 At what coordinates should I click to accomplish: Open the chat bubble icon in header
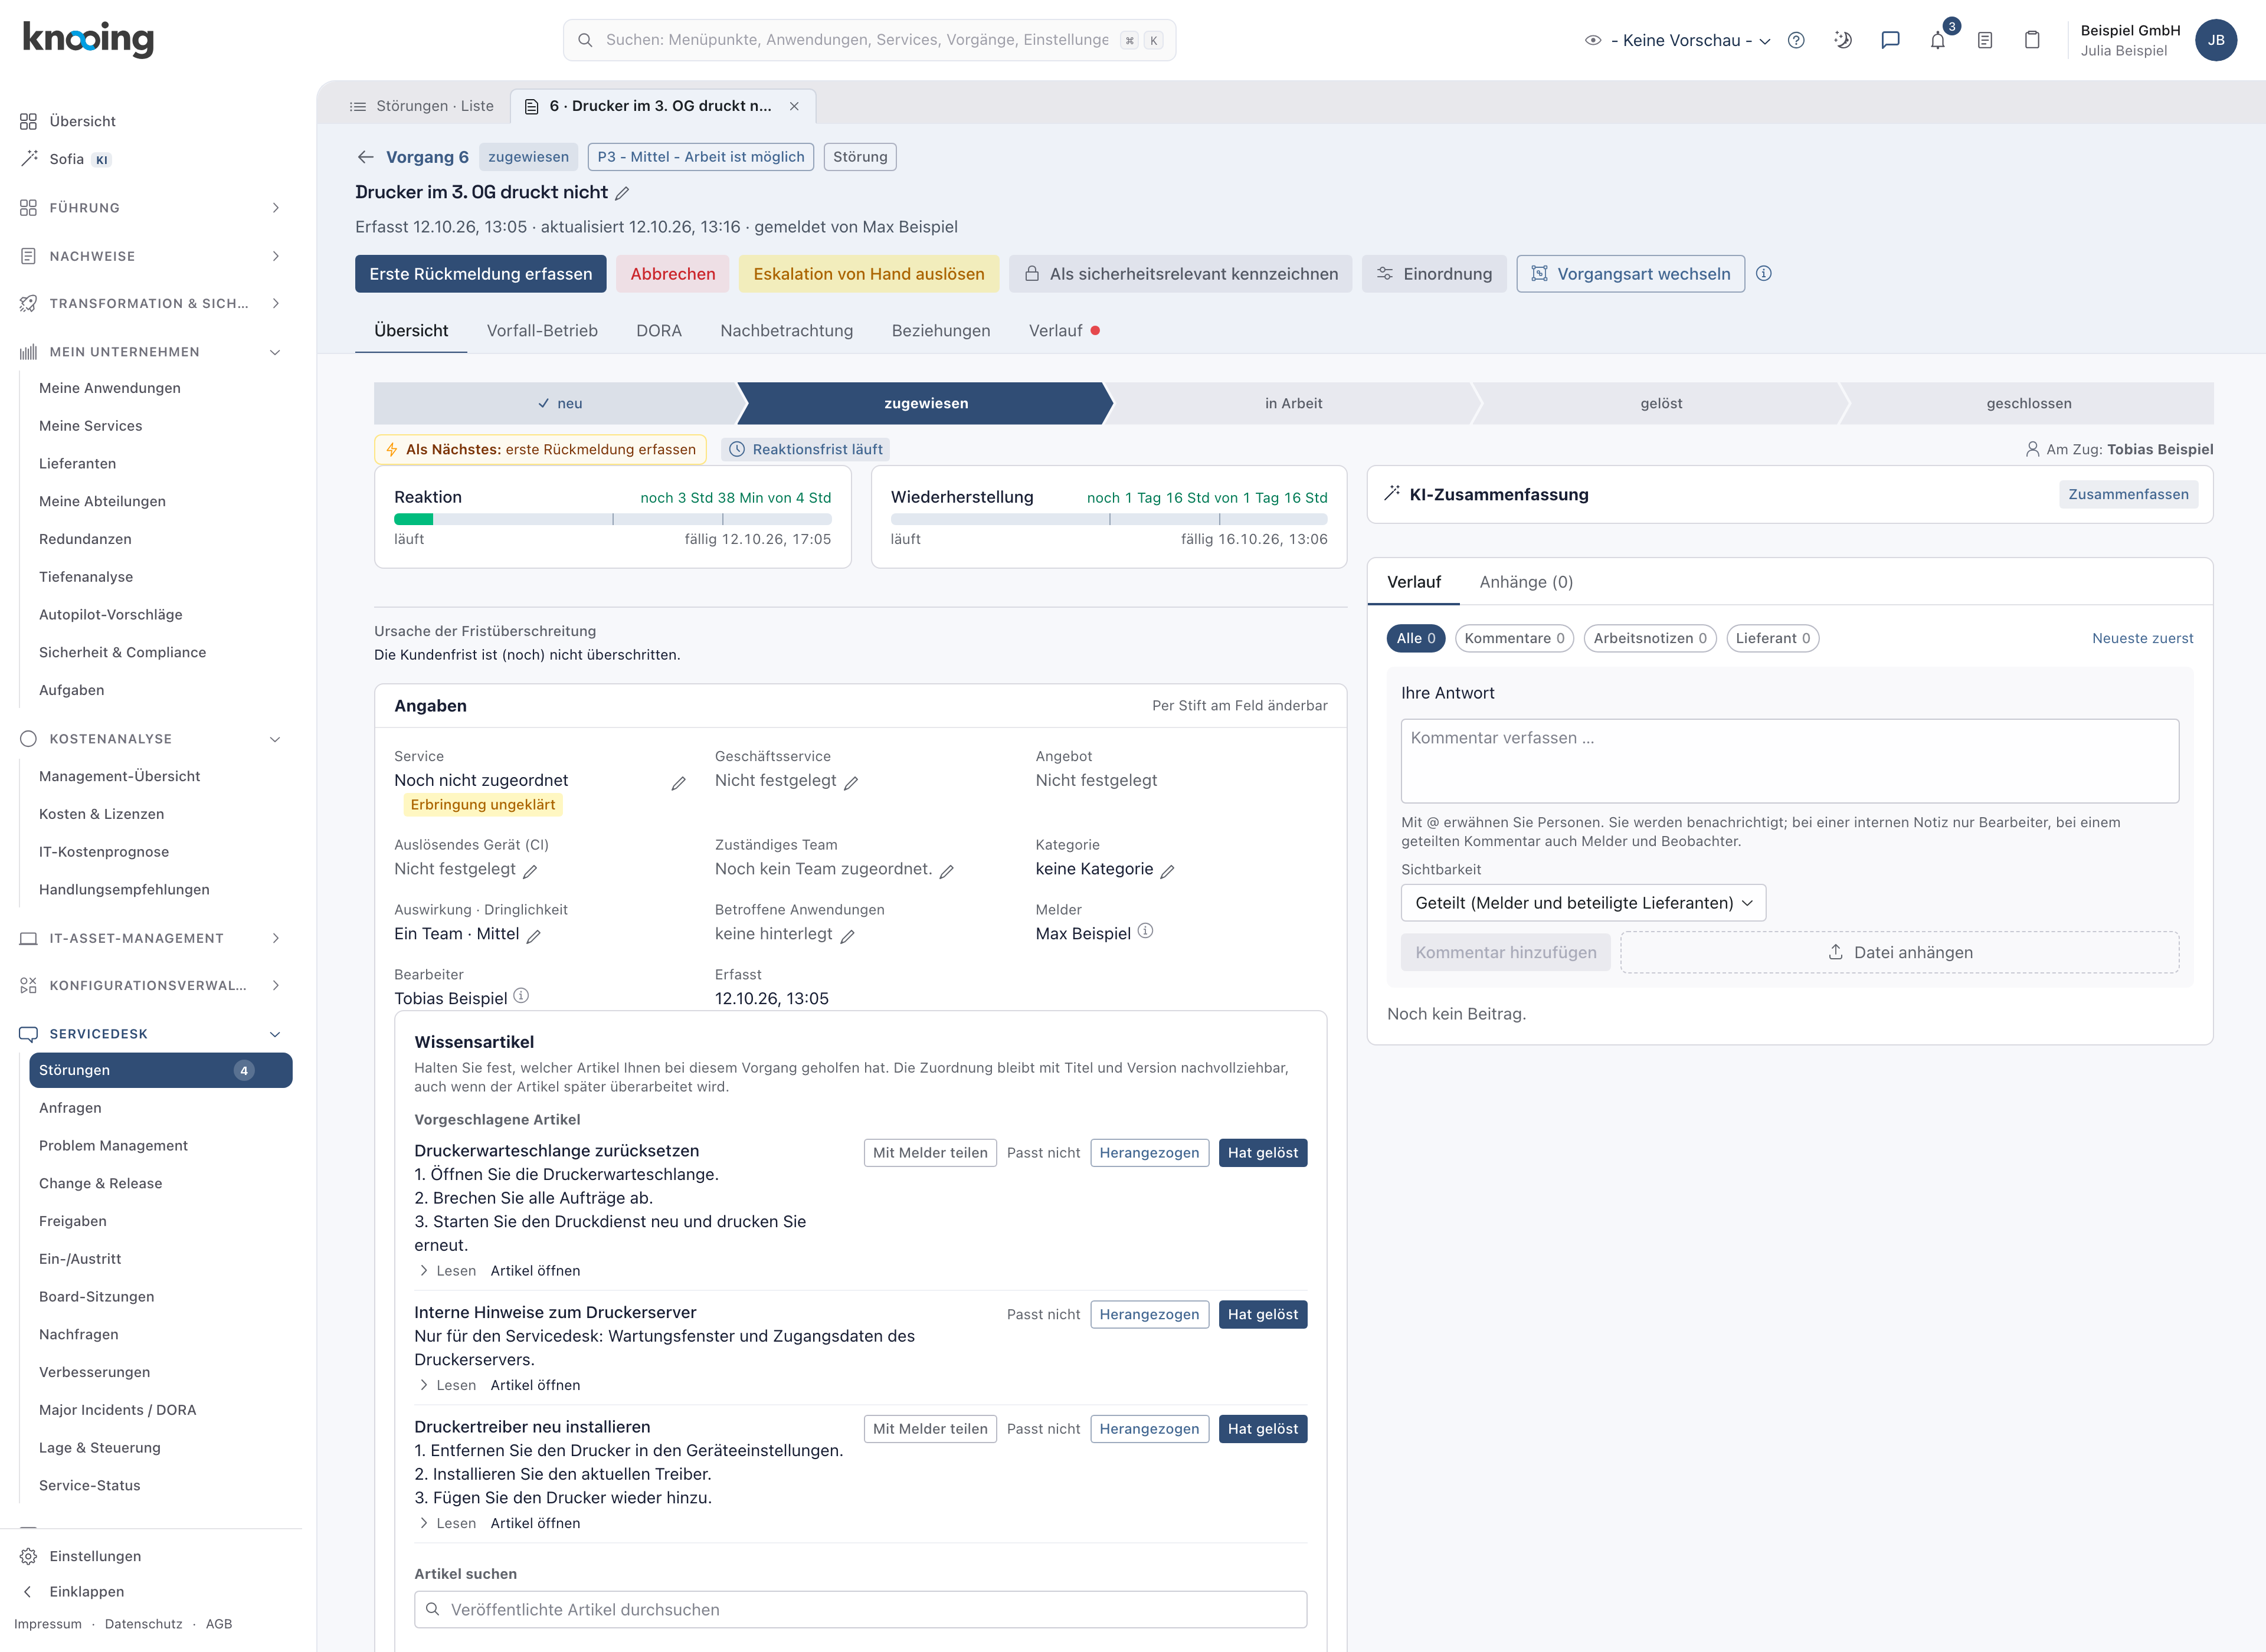[1890, 40]
